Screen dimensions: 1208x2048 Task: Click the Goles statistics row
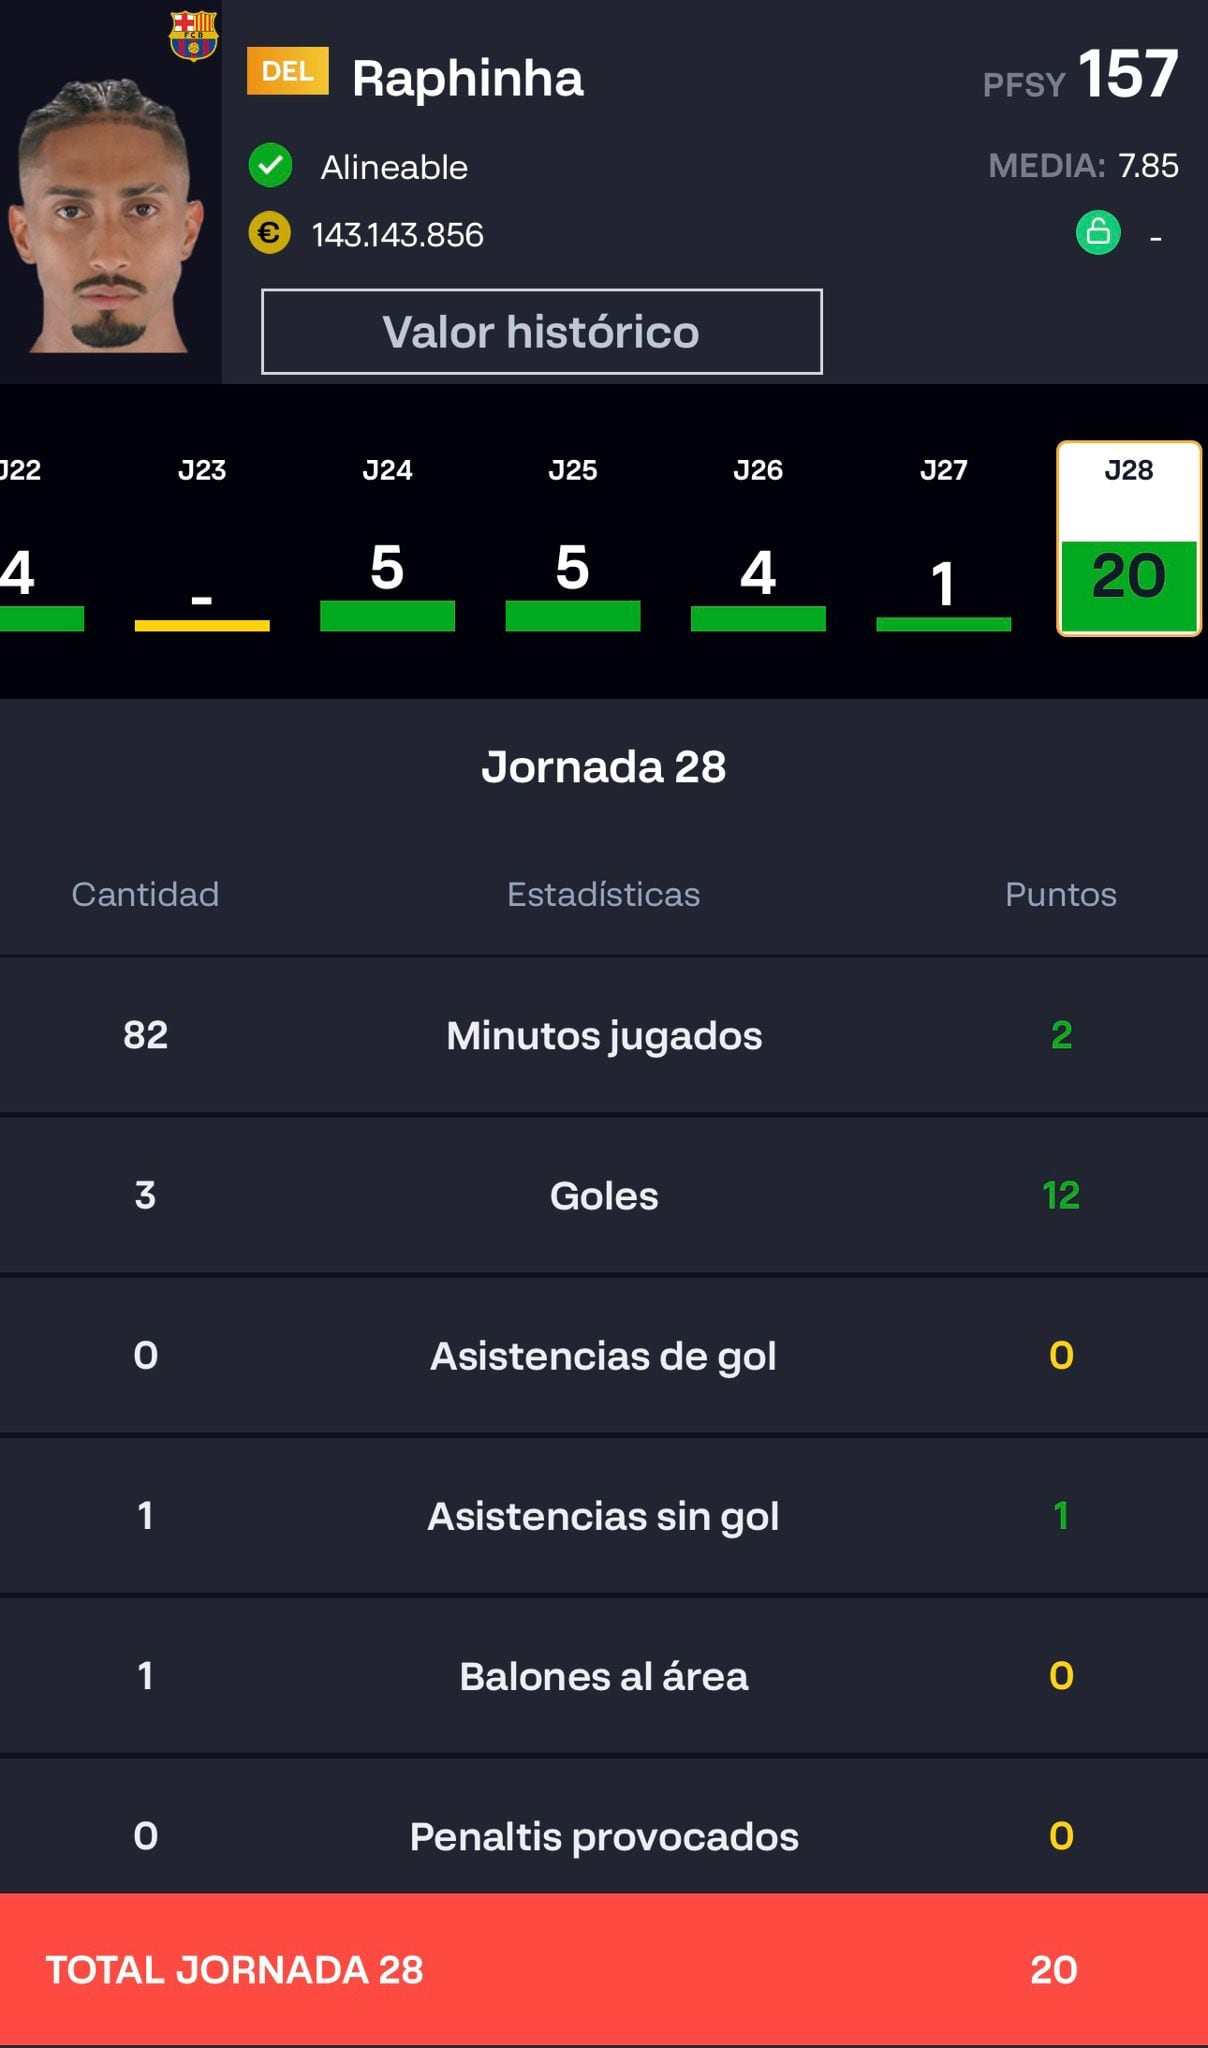604,1195
